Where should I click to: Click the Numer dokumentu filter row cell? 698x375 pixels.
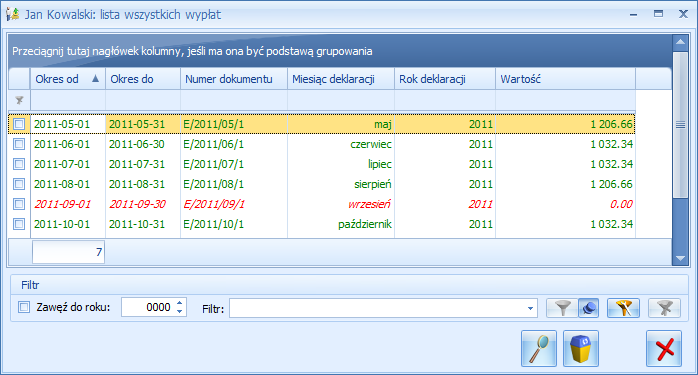coord(234,100)
